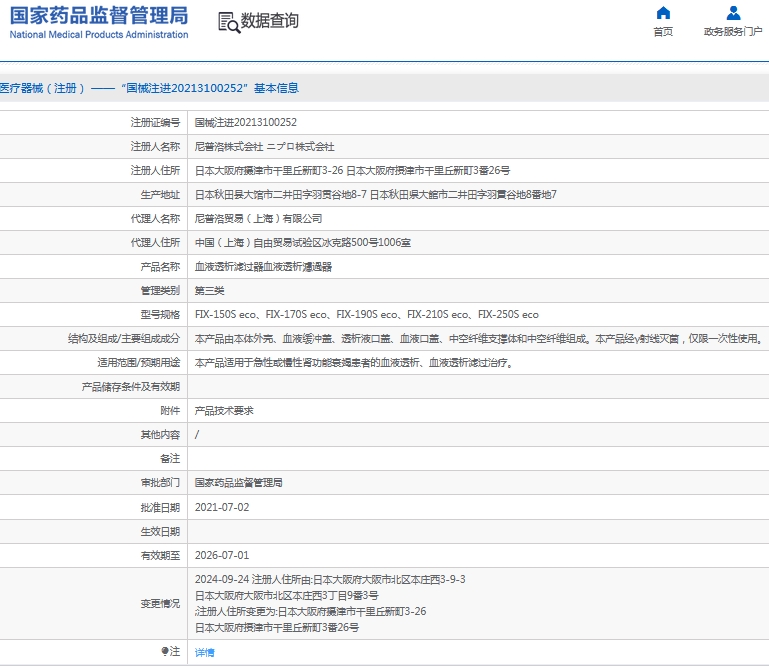Click the 注册人名称 row label
769x667 pixels.
point(155,147)
